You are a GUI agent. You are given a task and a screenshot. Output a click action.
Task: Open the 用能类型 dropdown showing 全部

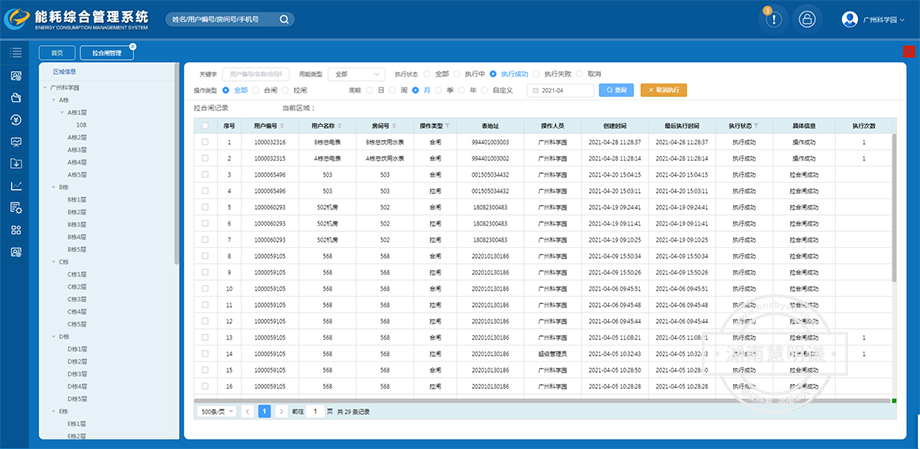pyautogui.click(x=356, y=74)
